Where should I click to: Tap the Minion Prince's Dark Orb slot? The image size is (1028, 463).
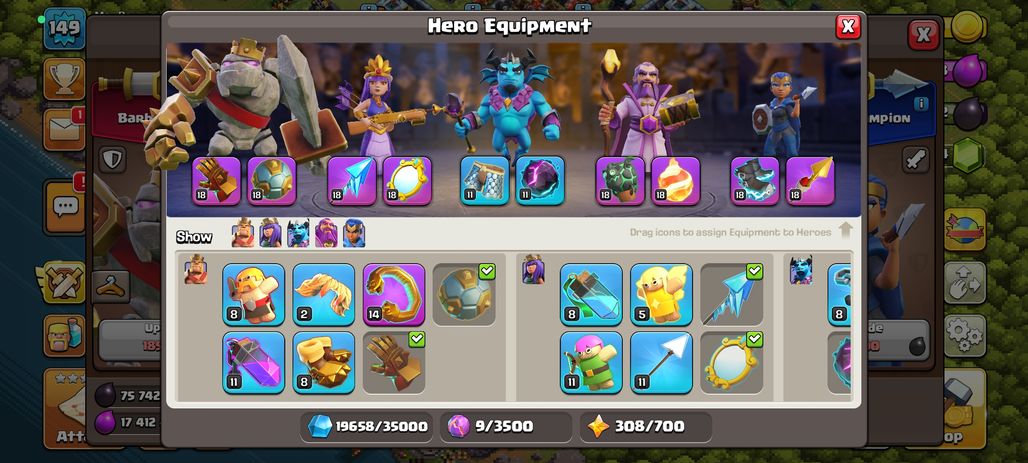tap(540, 181)
